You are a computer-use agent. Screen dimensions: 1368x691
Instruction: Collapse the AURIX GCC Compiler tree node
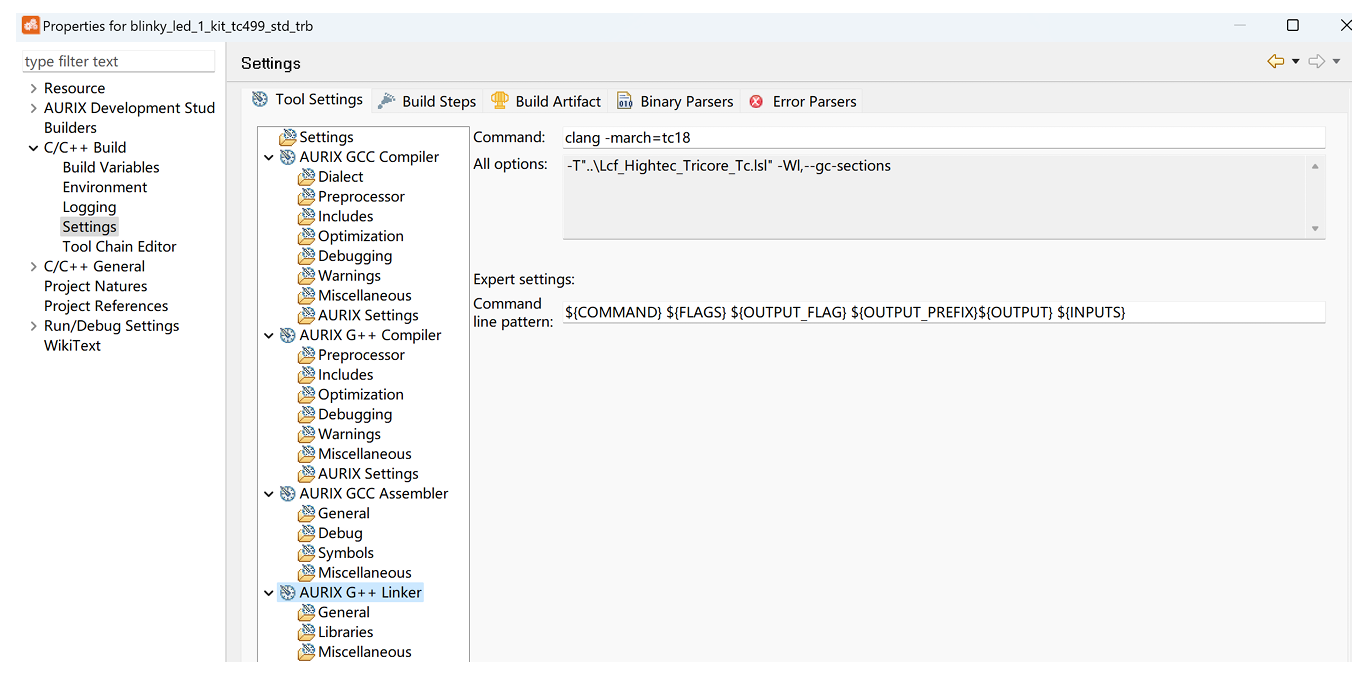coord(269,157)
